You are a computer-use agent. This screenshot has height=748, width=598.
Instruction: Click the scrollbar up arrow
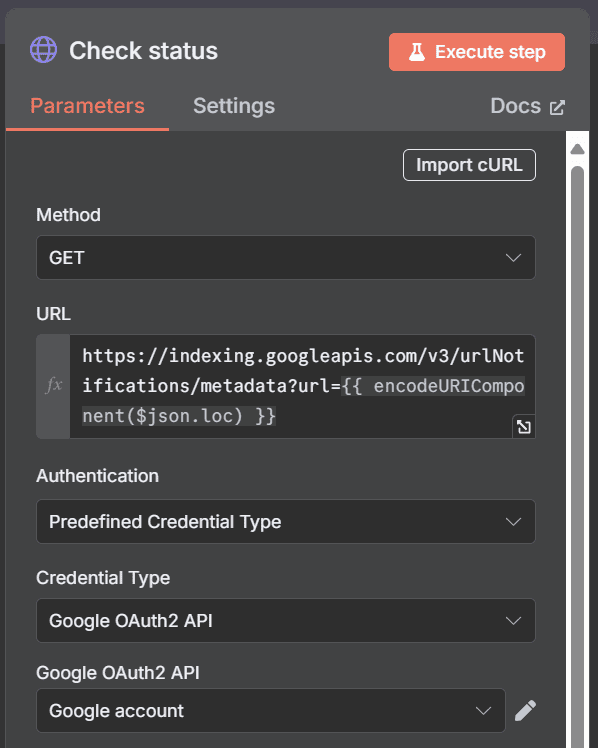point(577,149)
